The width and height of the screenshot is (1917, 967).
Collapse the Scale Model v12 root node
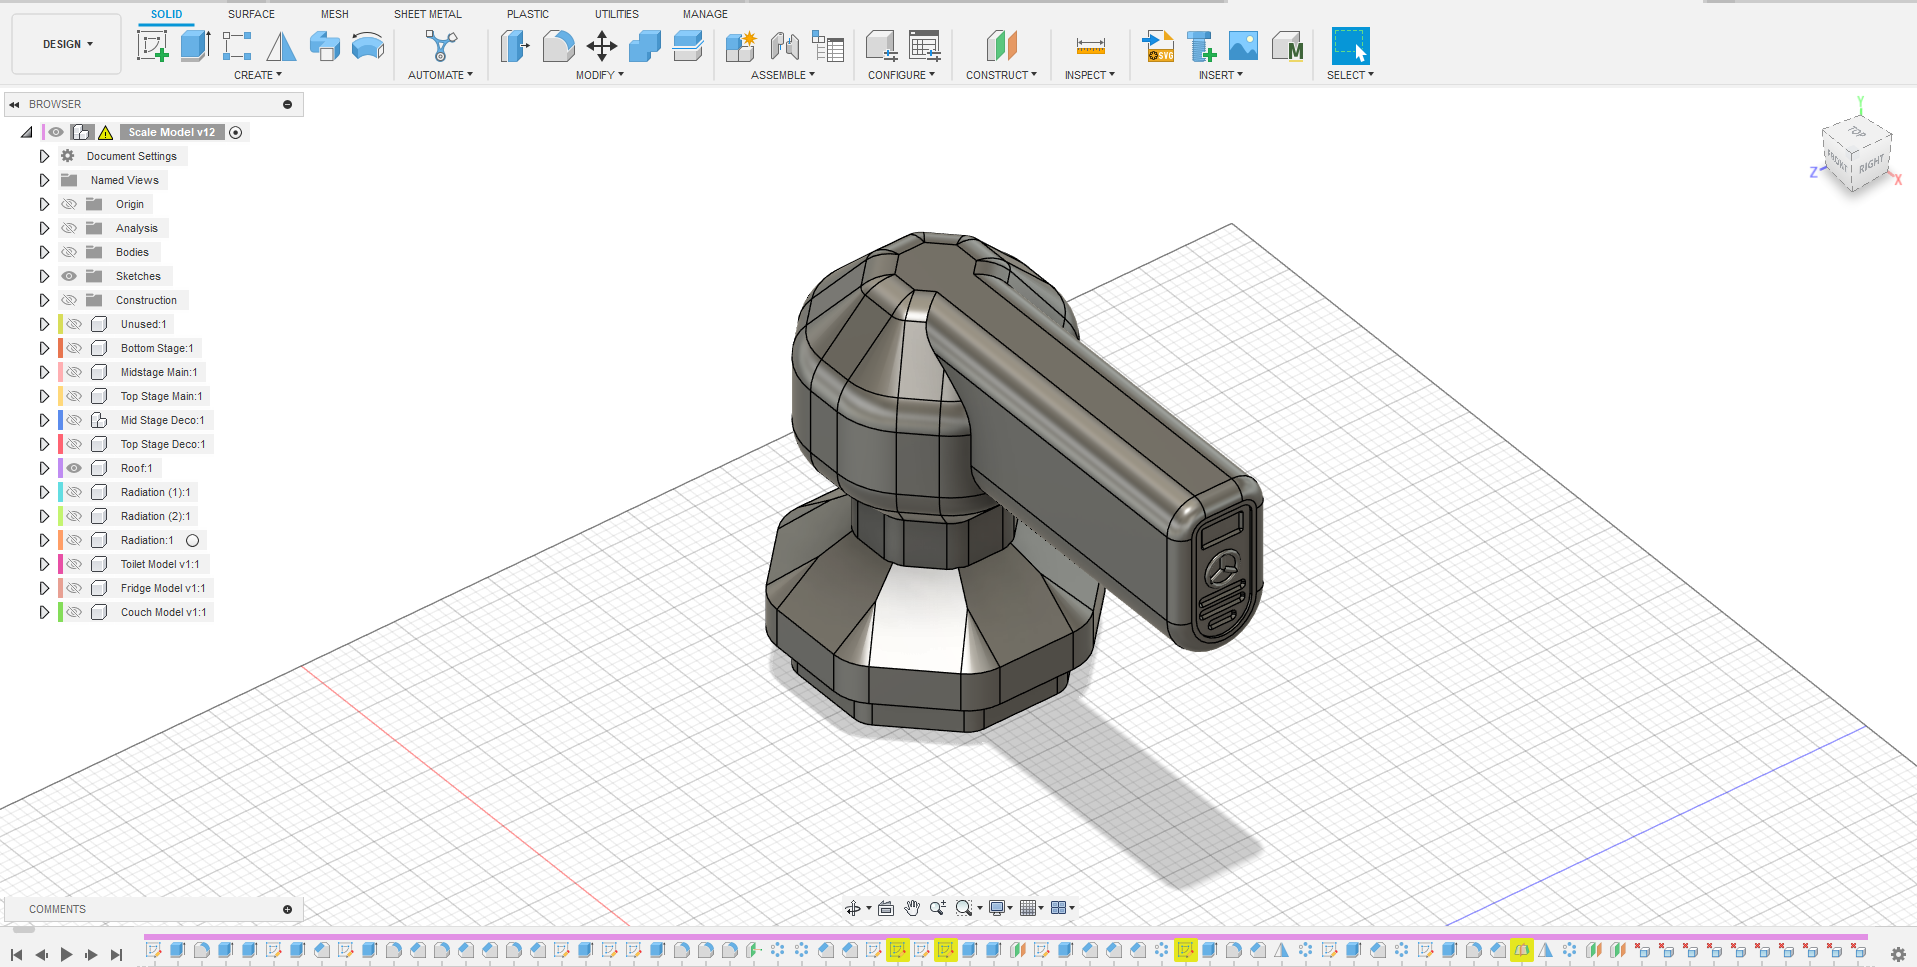(27, 132)
